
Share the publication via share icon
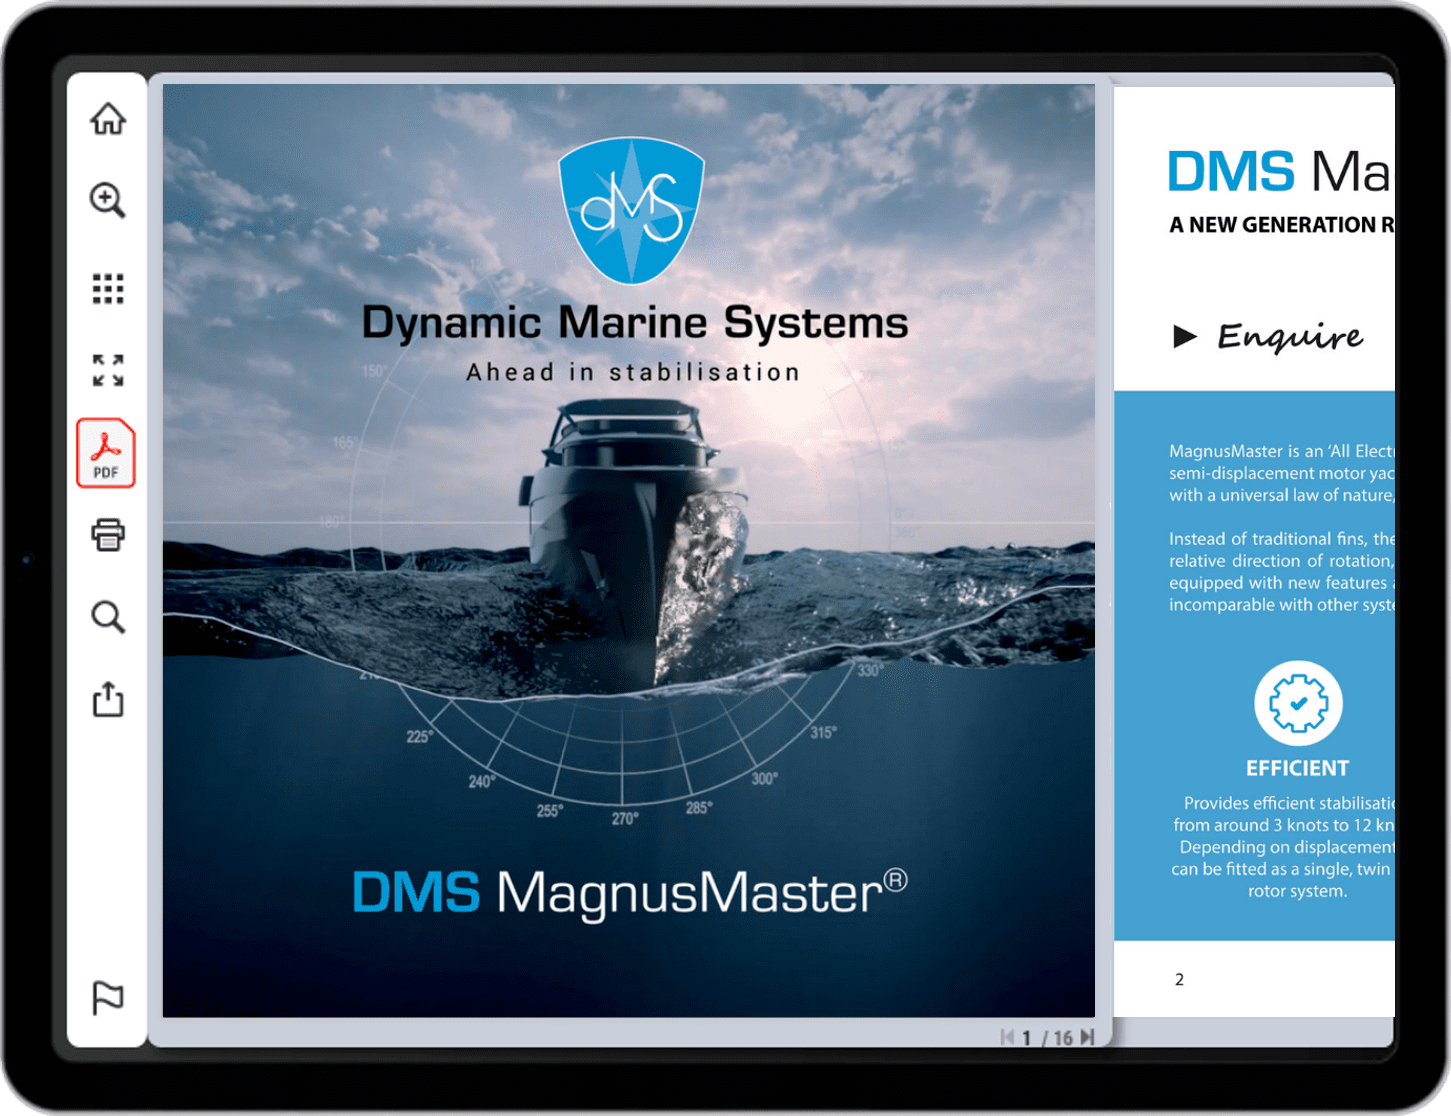108,699
